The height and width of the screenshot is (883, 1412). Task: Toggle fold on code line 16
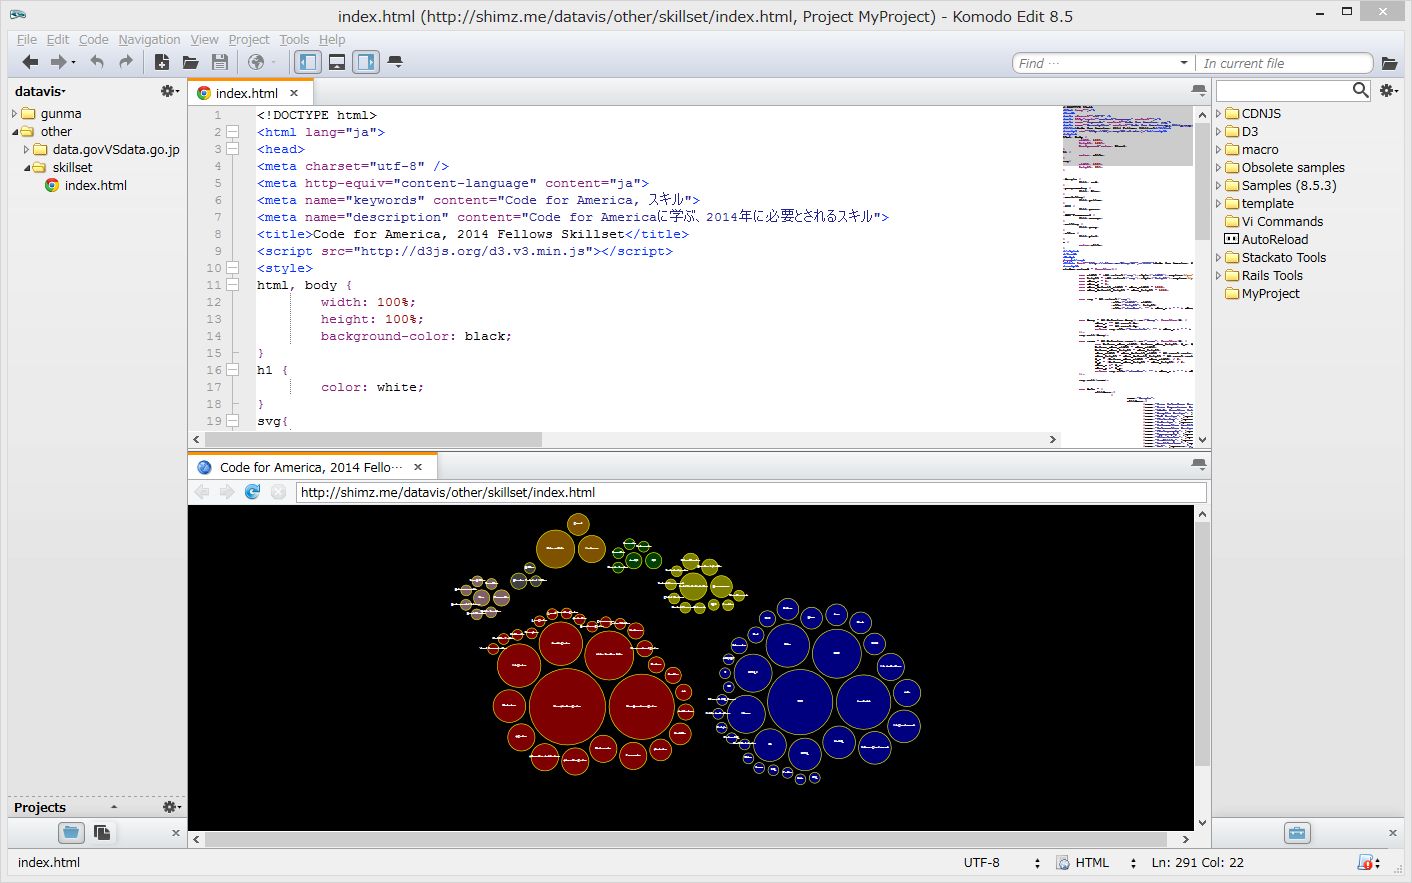point(232,370)
